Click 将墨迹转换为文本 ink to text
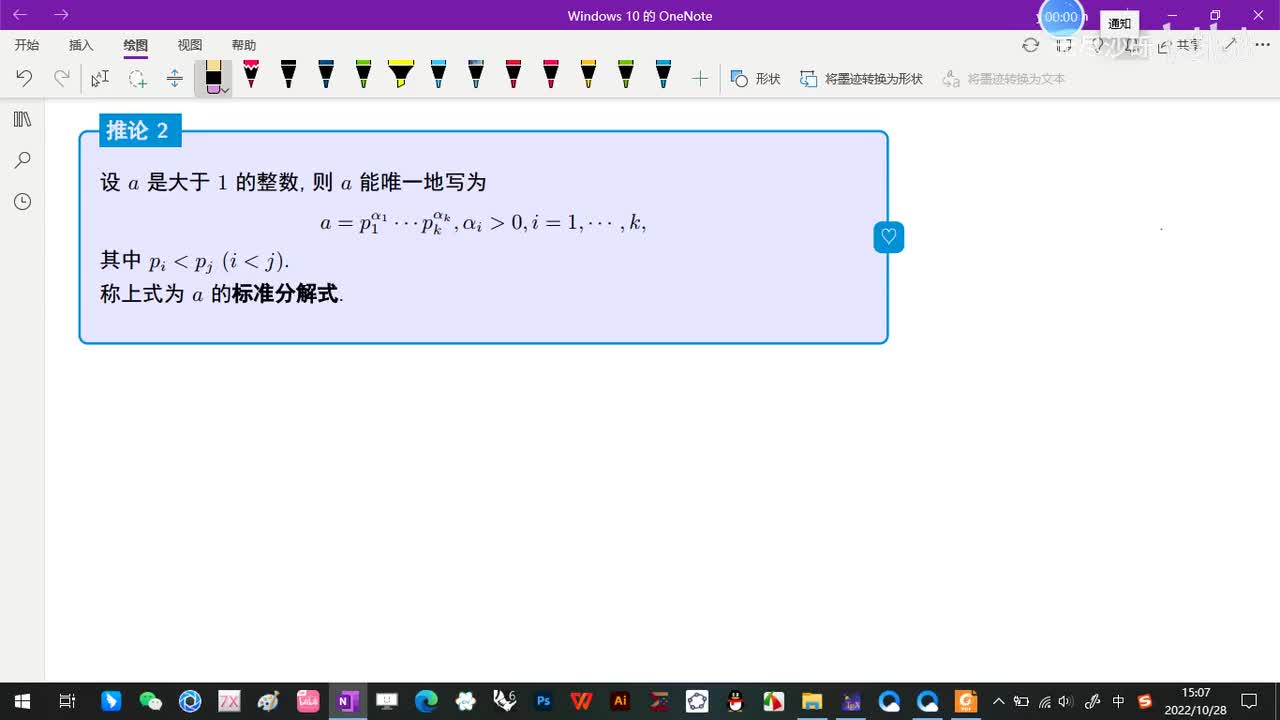This screenshot has height=720, width=1280. pos(1004,78)
